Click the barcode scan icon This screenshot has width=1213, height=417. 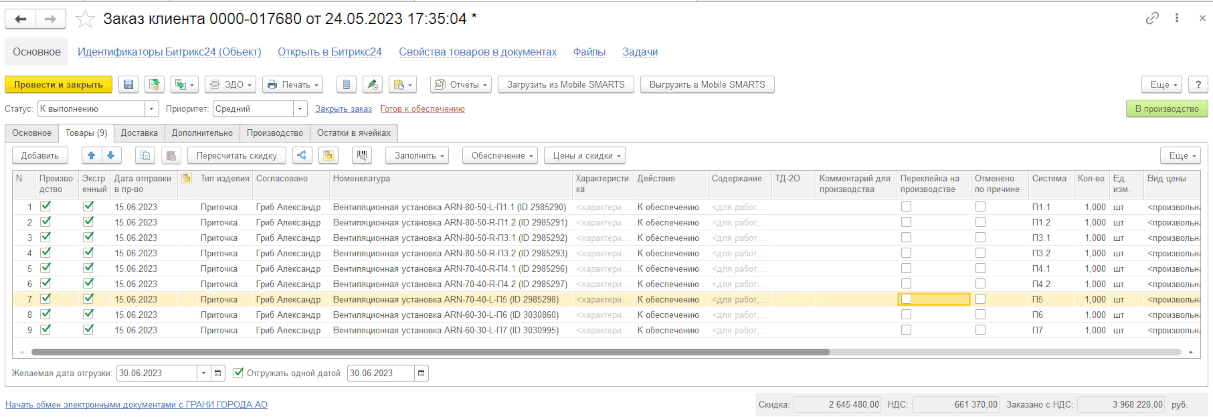[361, 155]
